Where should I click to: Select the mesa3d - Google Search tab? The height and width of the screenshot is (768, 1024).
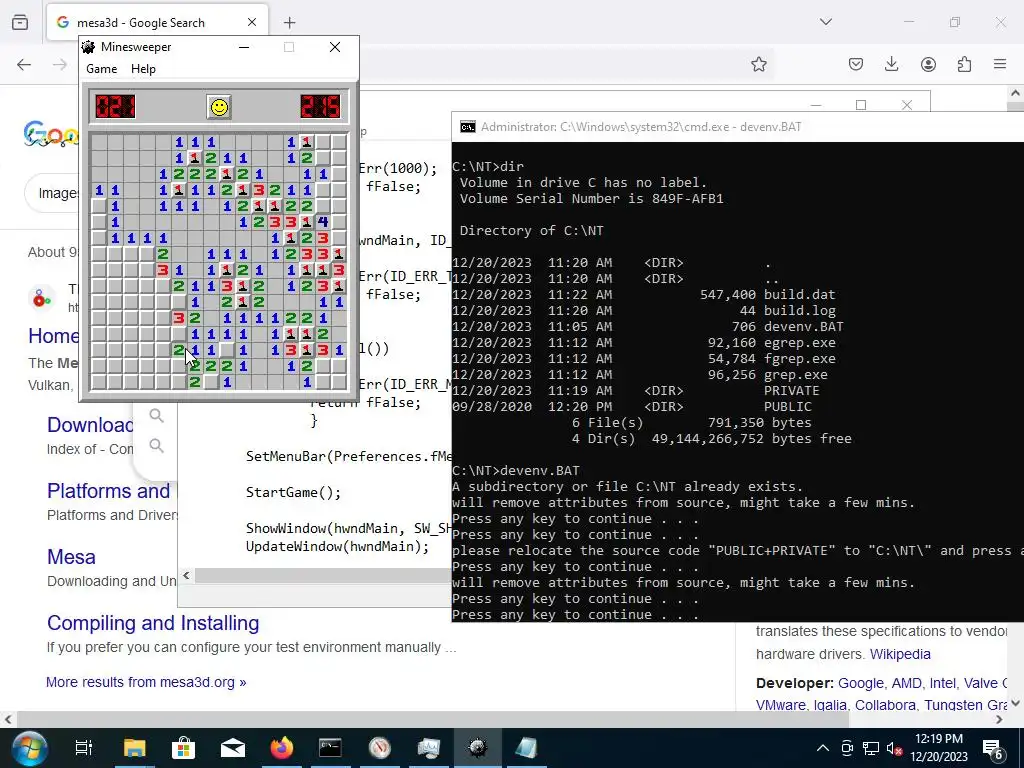pos(157,23)
